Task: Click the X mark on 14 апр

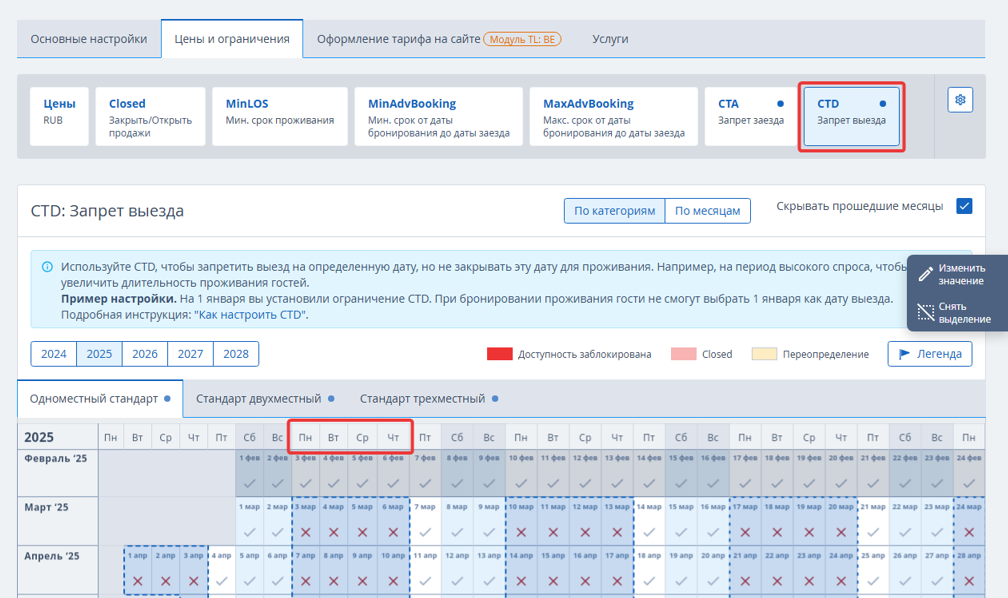Action: coord(521,581)
